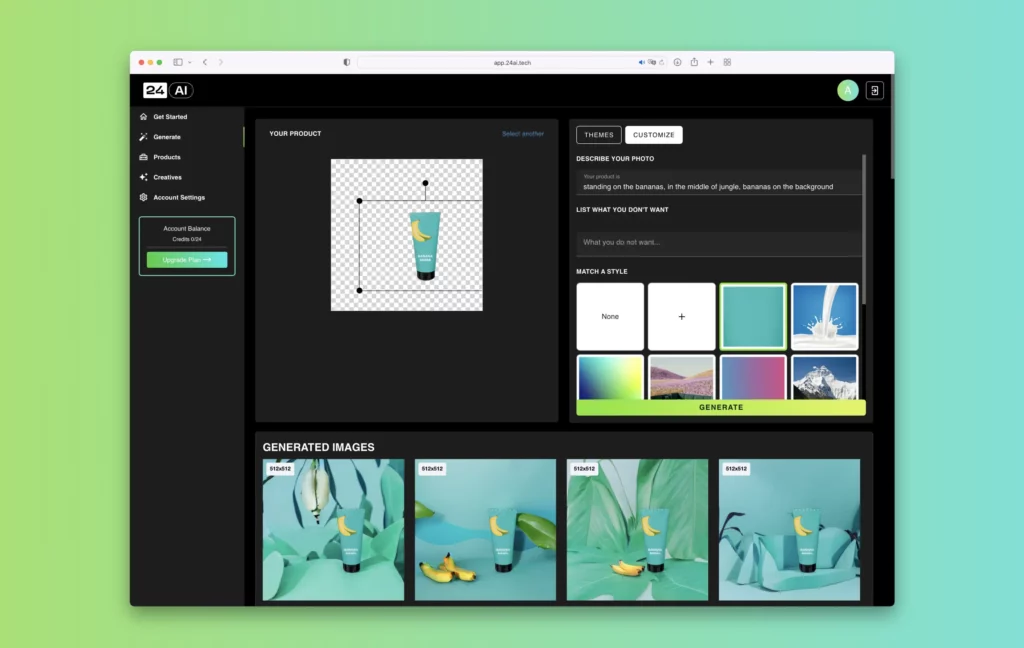Open Account Settings in the sidebar
Image resolution: width=1024 pixels, height=648 pixels.
pyautogui.click(x=179, y=197)
